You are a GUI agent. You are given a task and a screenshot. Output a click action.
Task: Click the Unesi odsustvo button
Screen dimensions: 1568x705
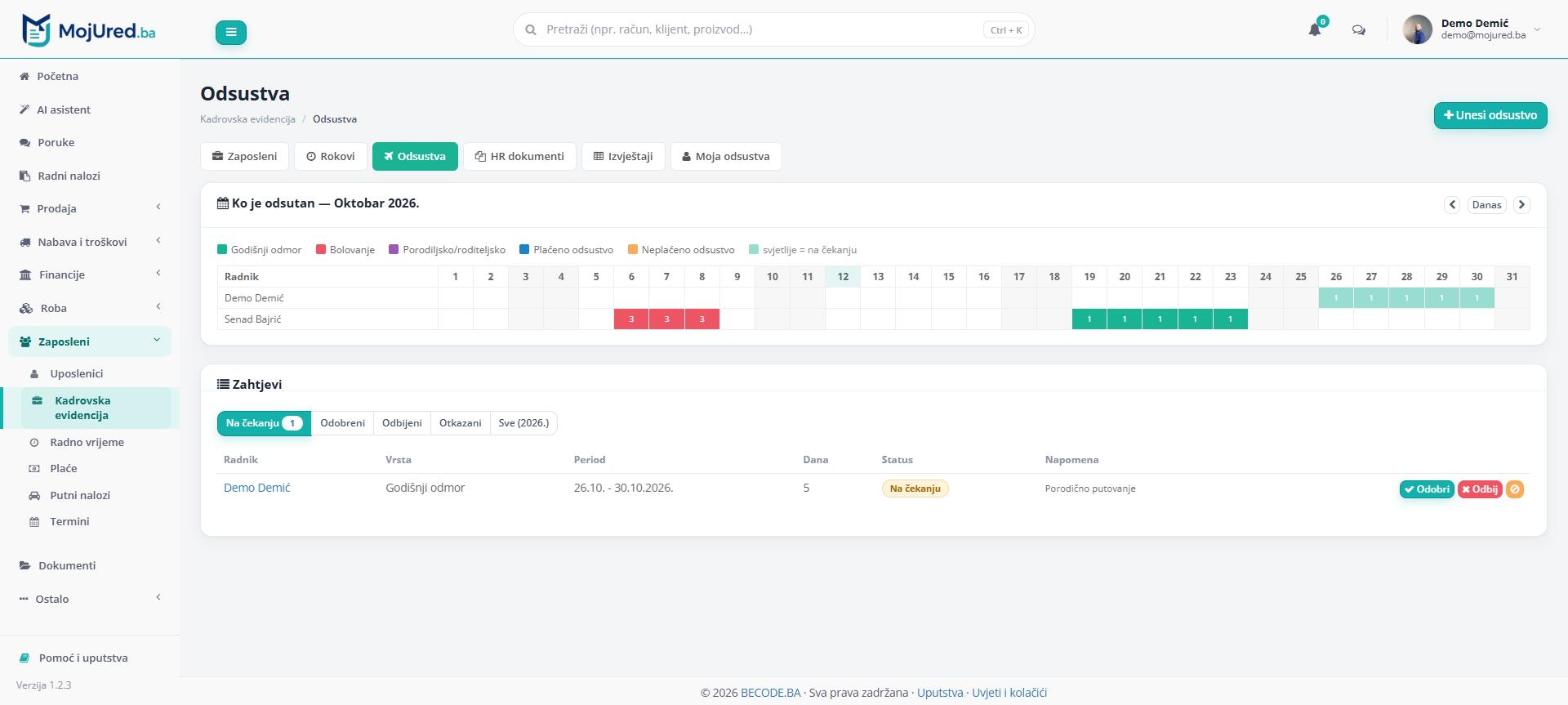1490,115
